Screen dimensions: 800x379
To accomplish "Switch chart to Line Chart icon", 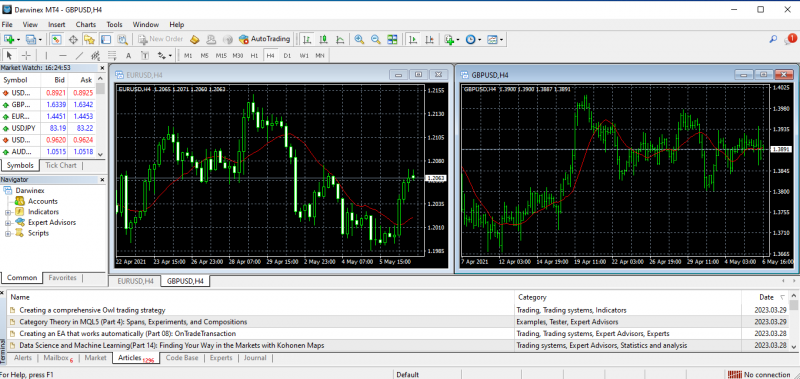I will tap(340, 39).
